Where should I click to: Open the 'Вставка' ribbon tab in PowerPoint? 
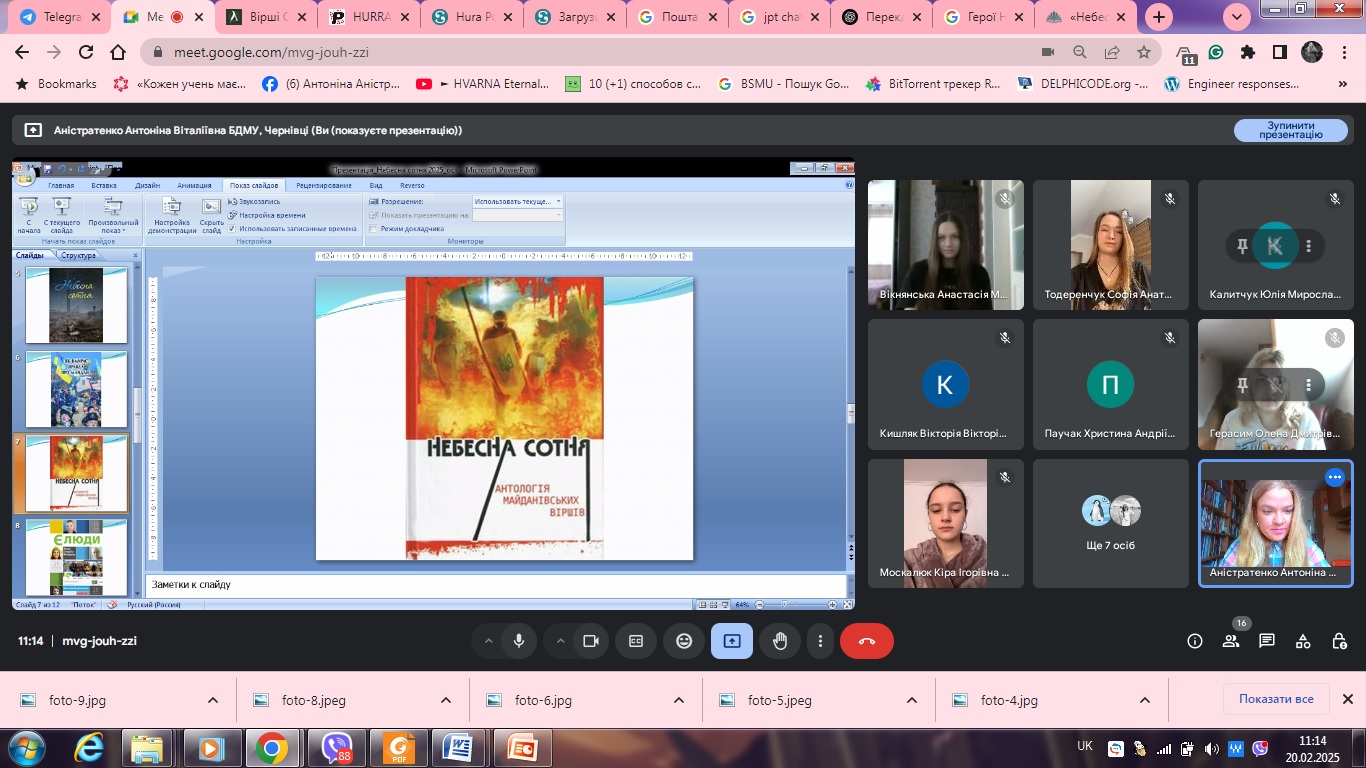click(x=104, y=185)
